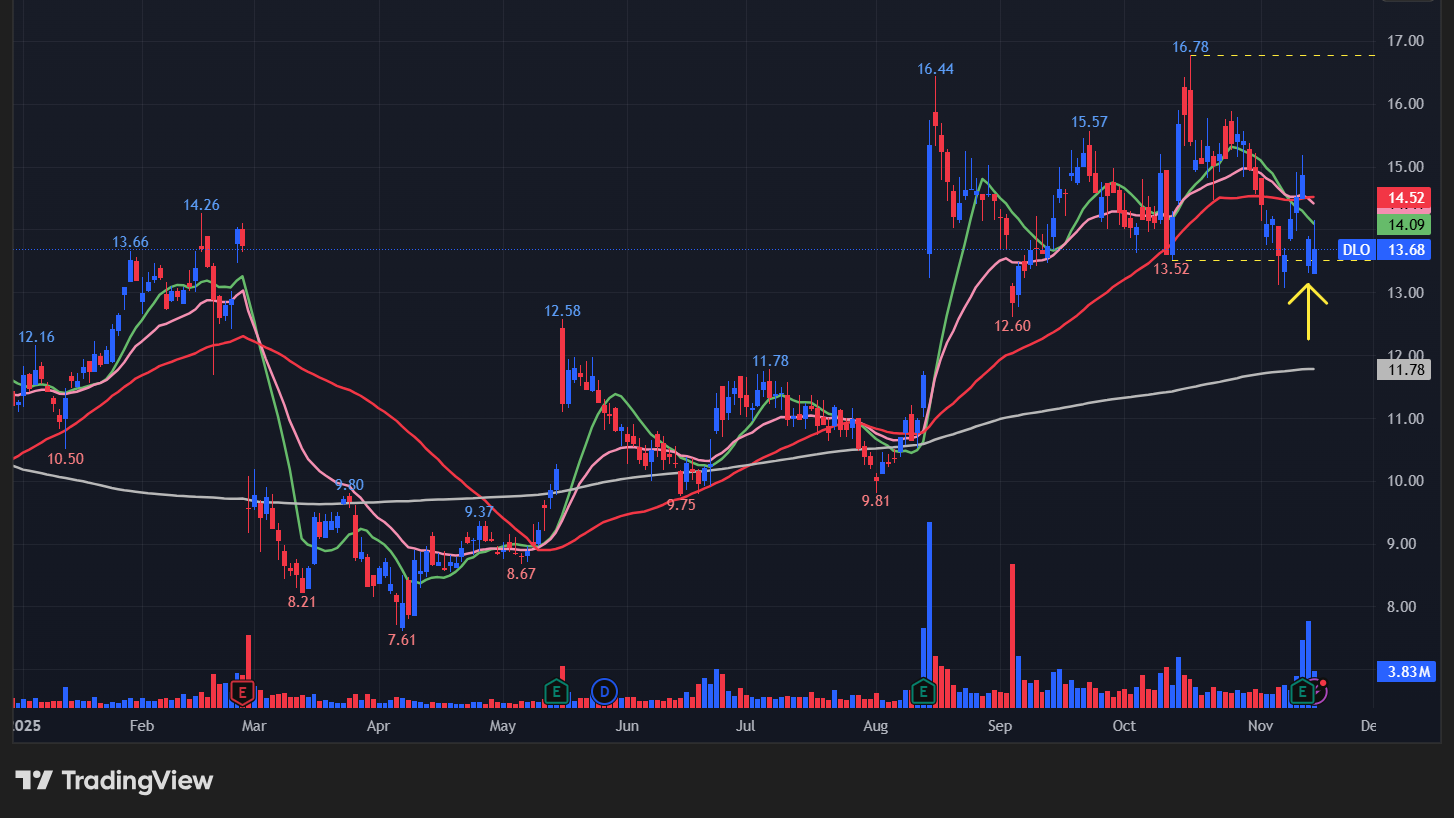This screenshot has height=818, width=1454.
Task: Click the 7.61 low price annotation
Action: click(401, 640)
